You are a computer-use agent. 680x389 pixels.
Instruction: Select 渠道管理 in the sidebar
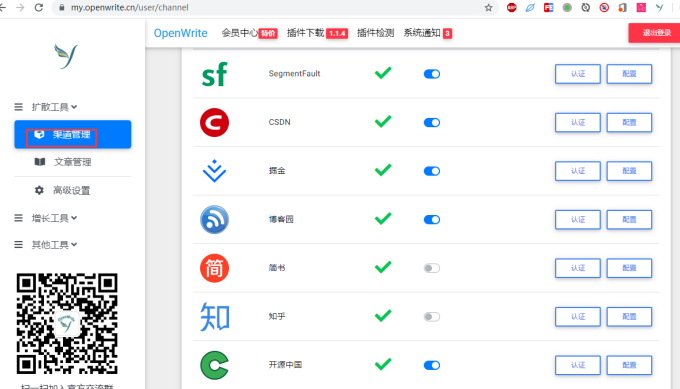point(72,134)
